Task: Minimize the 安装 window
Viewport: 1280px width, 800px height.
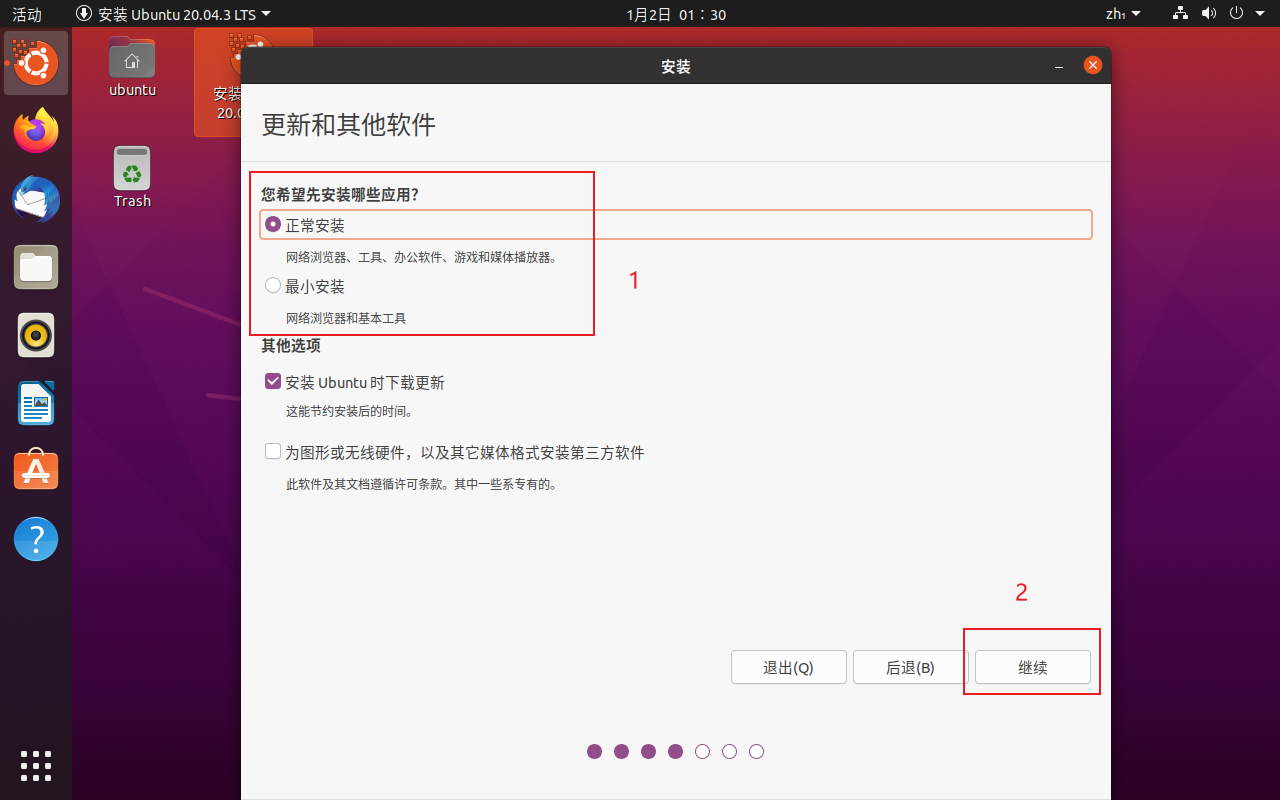Action: tap(1059, 66)
